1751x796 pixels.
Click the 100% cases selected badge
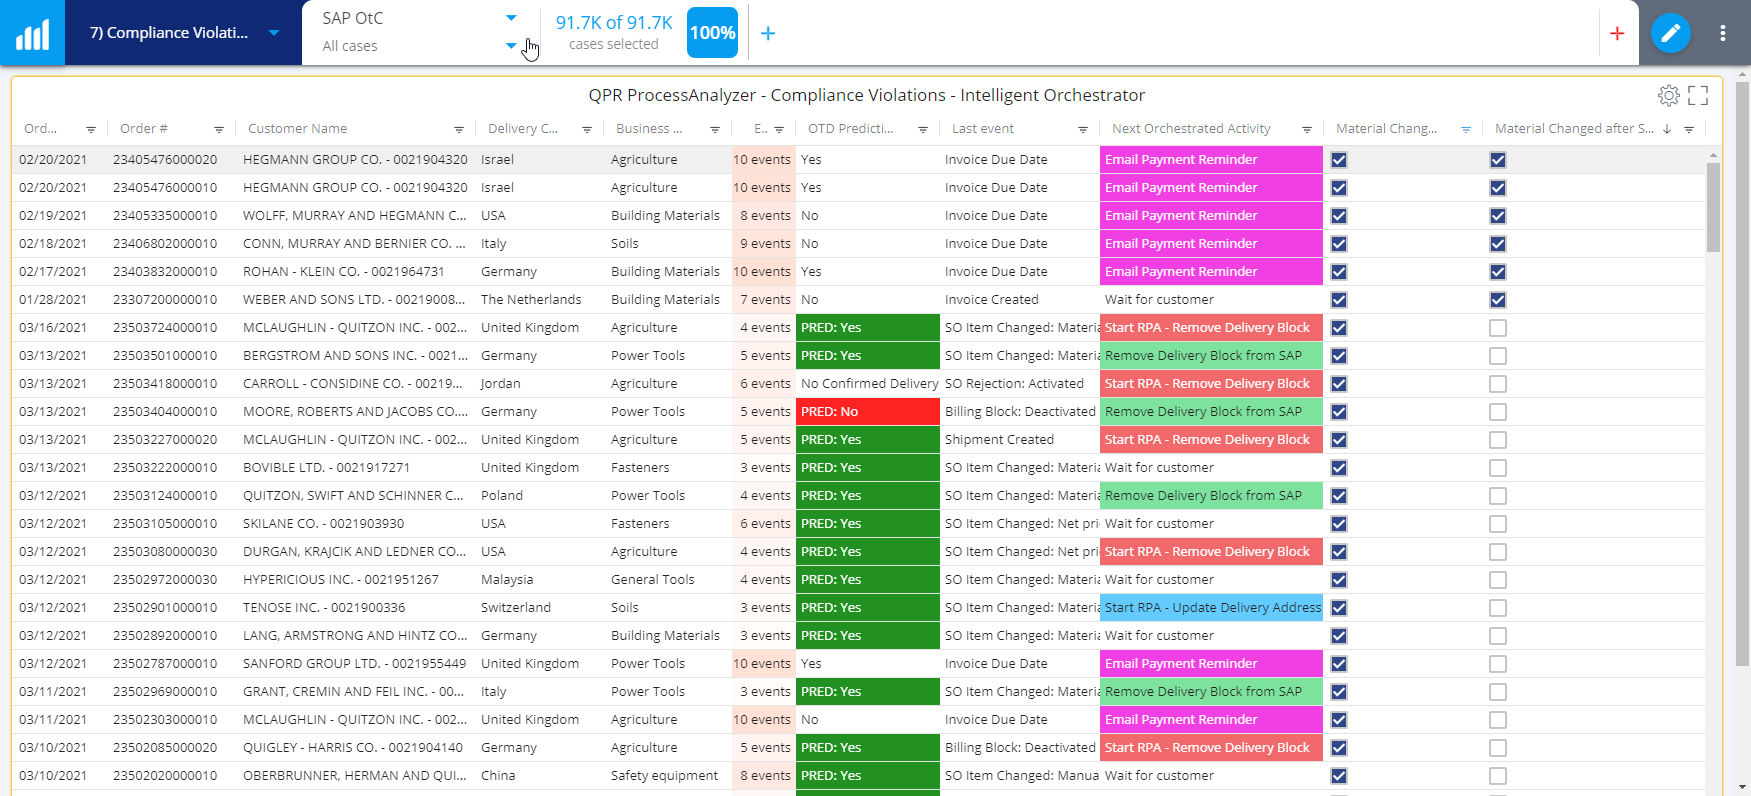point(713,33)
